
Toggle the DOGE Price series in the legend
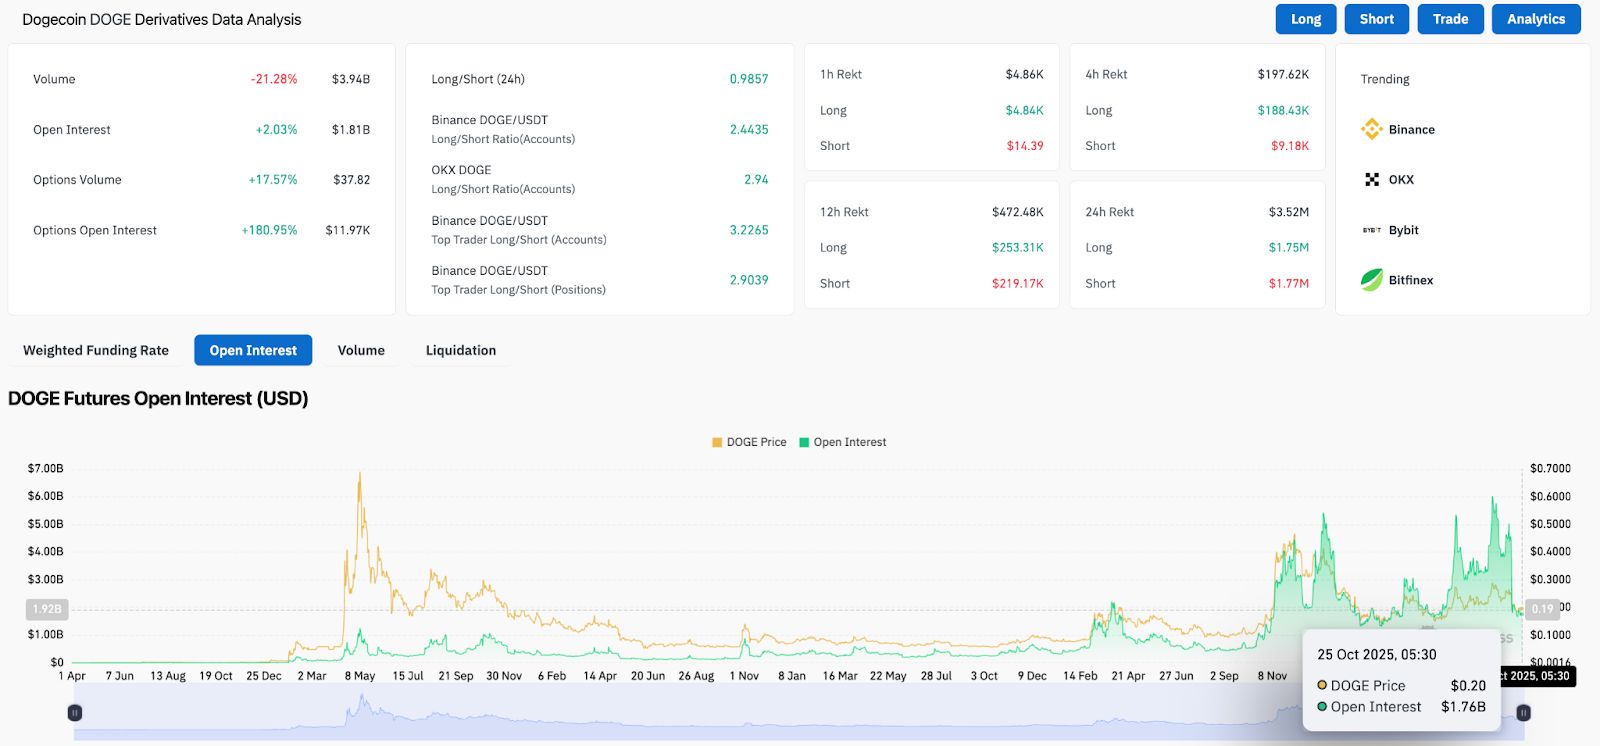tap(749, 442)
